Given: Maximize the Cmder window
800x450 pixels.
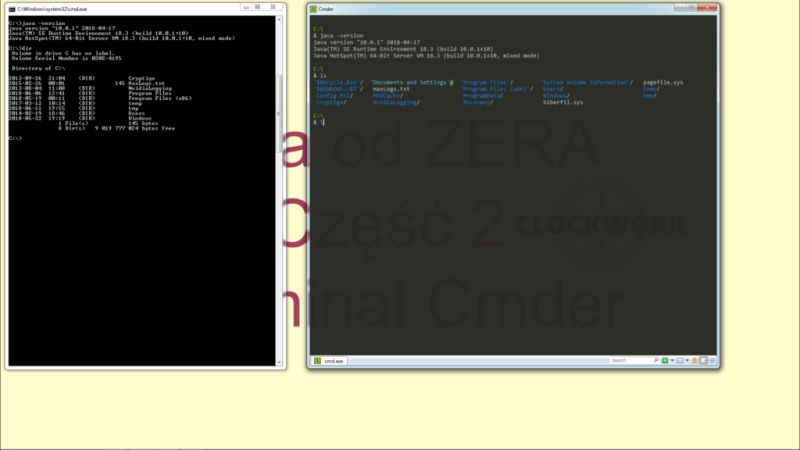Looking at the screenshot, I should click(690, 8).
